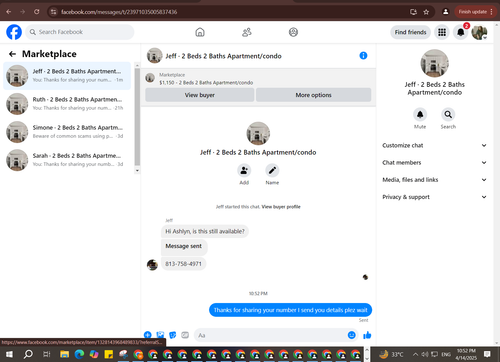Image resolution: width=500 pixels, height=362 pixels.
Task: Bookmark this page with the star icon
Action: tap(426, 12)
